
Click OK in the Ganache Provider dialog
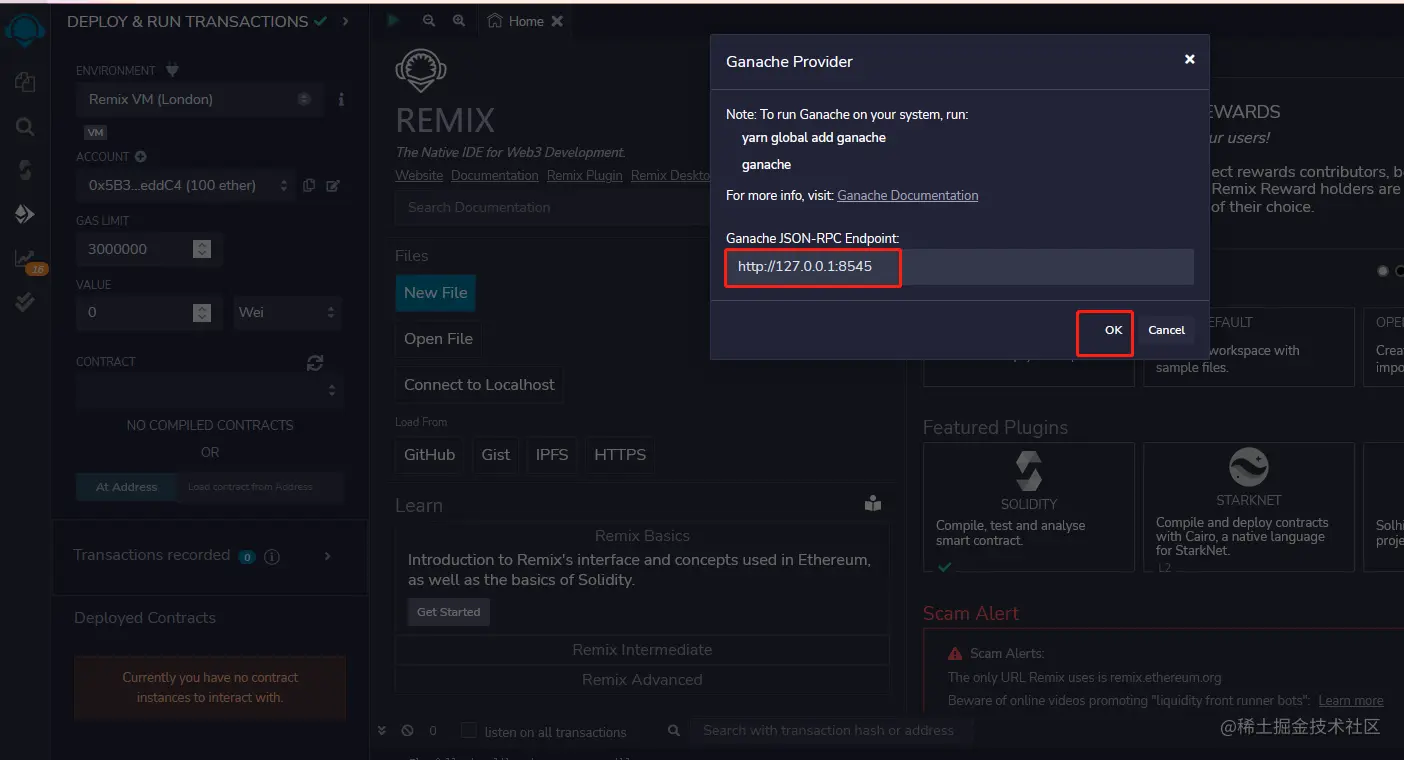tap(1113, 330)
